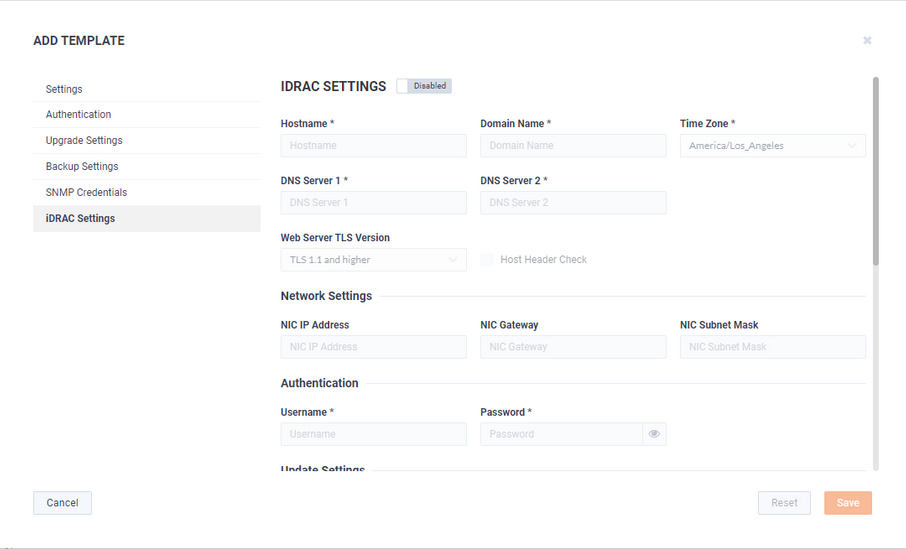Toggle the iDRAC Settings Disabled switch
Viewport: 906px width, 549px height.
pos(424,86)
